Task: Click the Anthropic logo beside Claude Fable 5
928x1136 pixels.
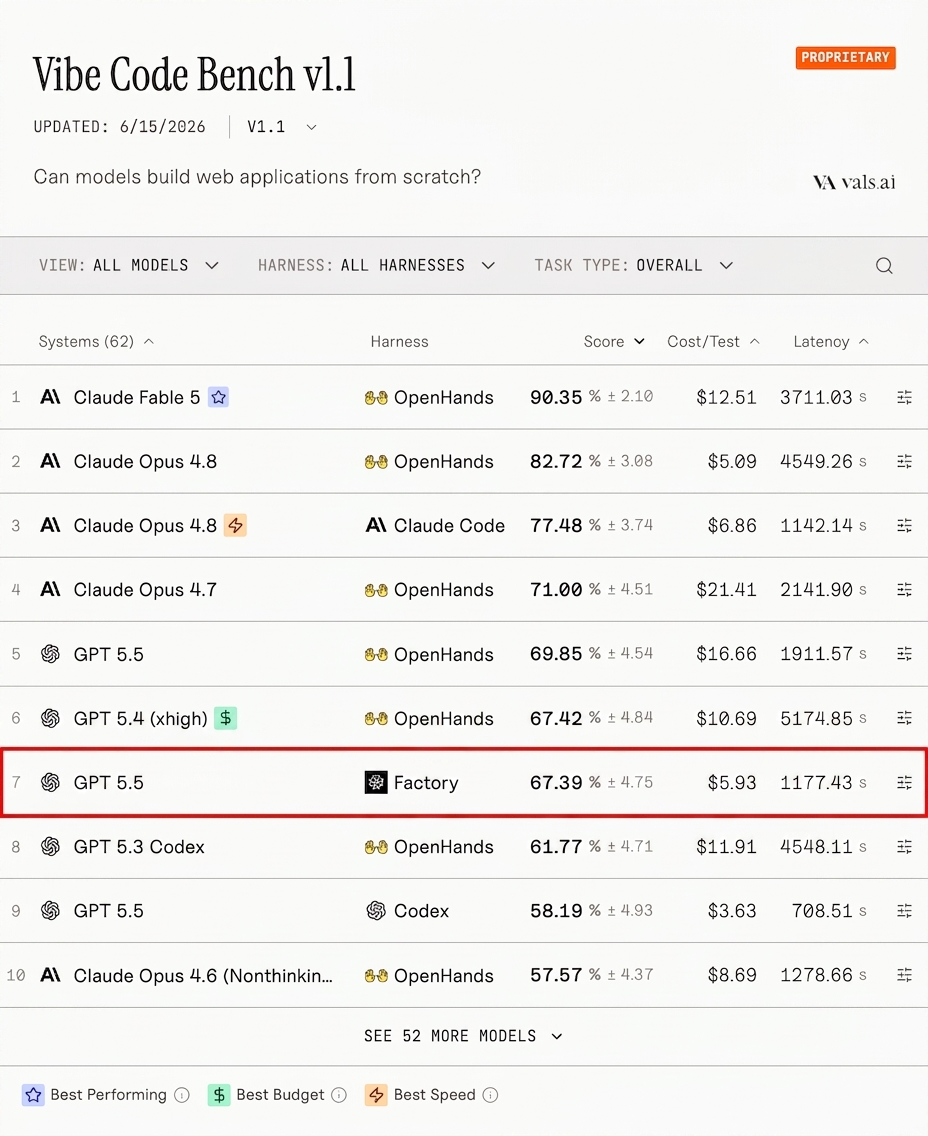Action: (x=50, y=397)
